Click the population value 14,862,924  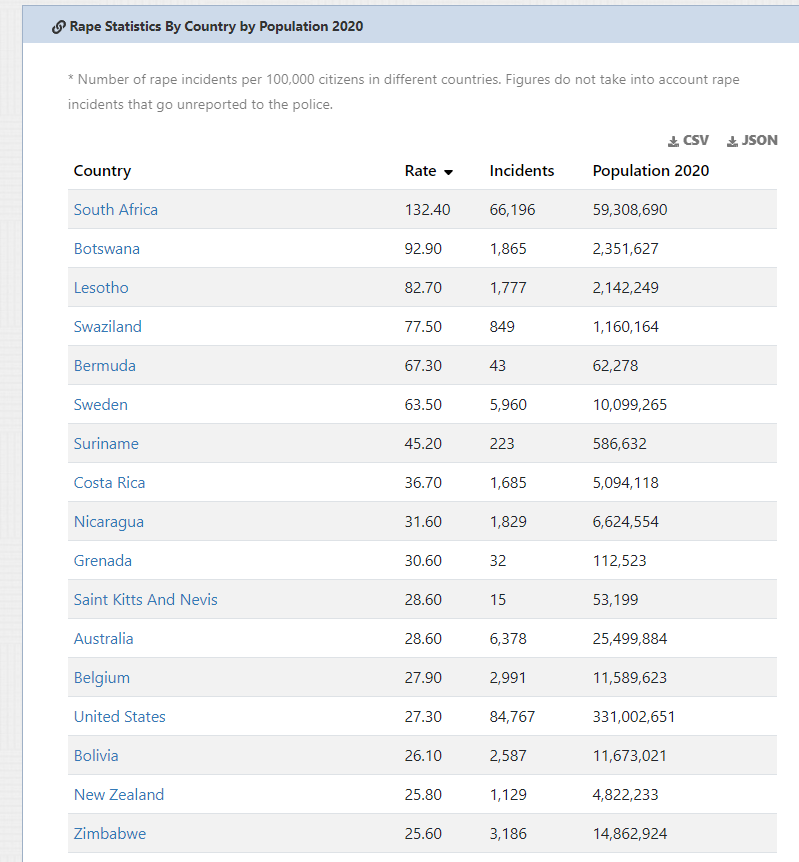(630, 834)
